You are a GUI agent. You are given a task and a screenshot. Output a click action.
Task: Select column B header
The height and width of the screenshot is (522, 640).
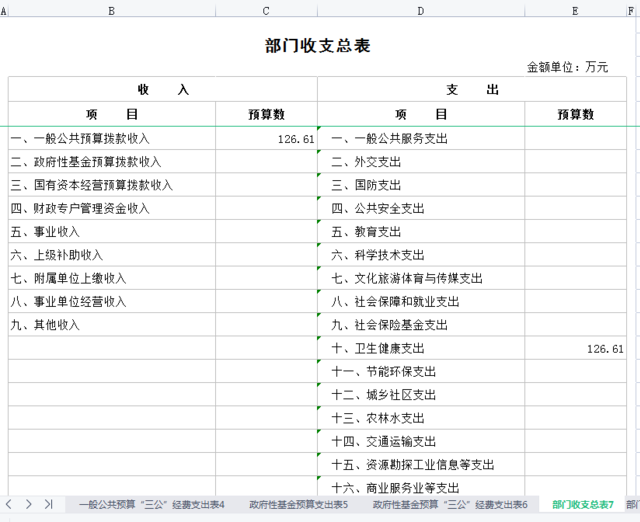(111, 10)
